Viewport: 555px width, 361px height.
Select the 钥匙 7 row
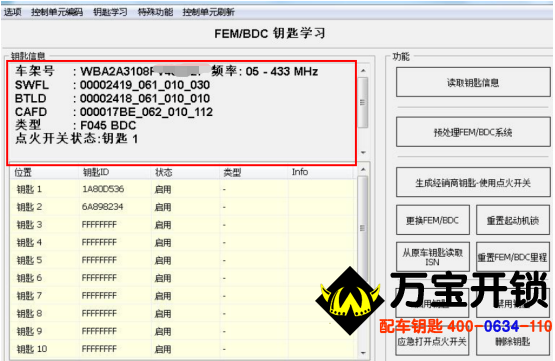click(183, 296)
